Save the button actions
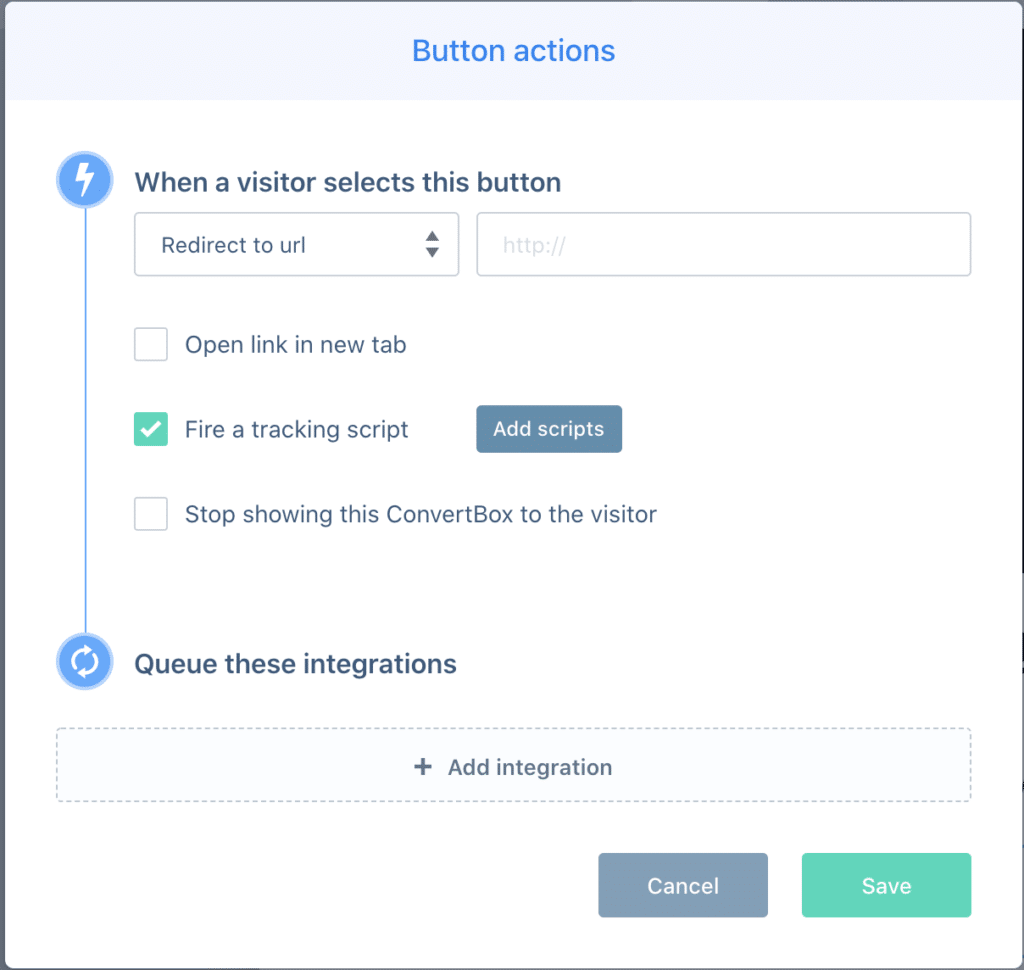The width and height of the screenshot is (1024, 970). click(x=886, y=885)
